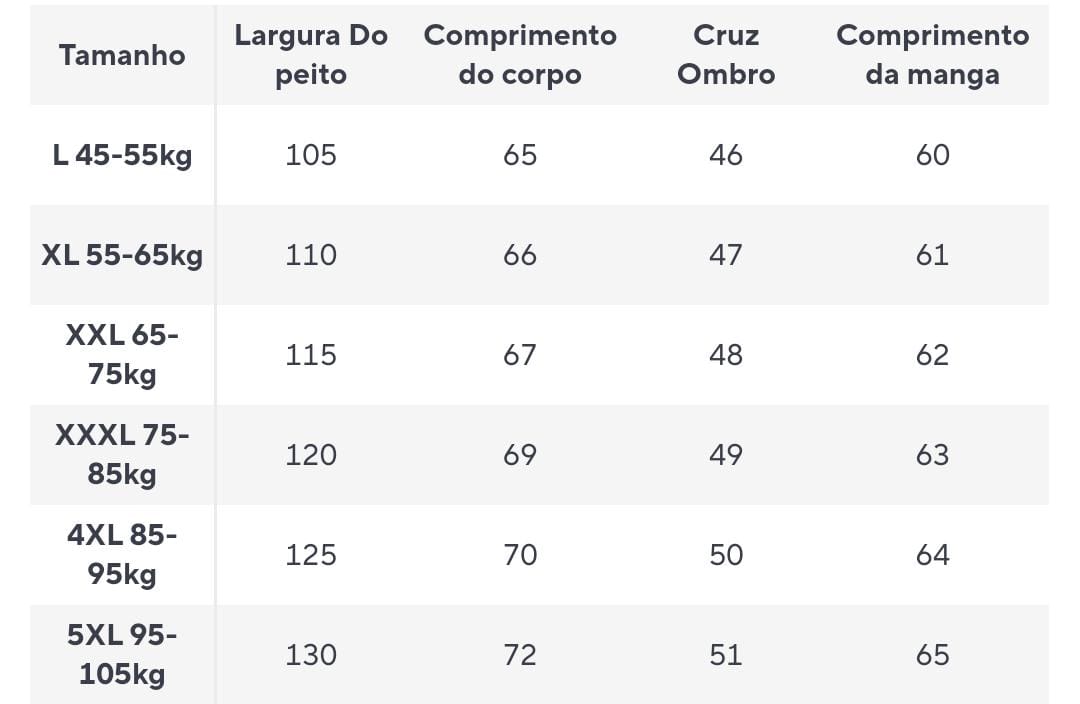The height and width of the screenshot is (704, 1080).
Task: Select shoulder value 51
Action: click(726, 654)
